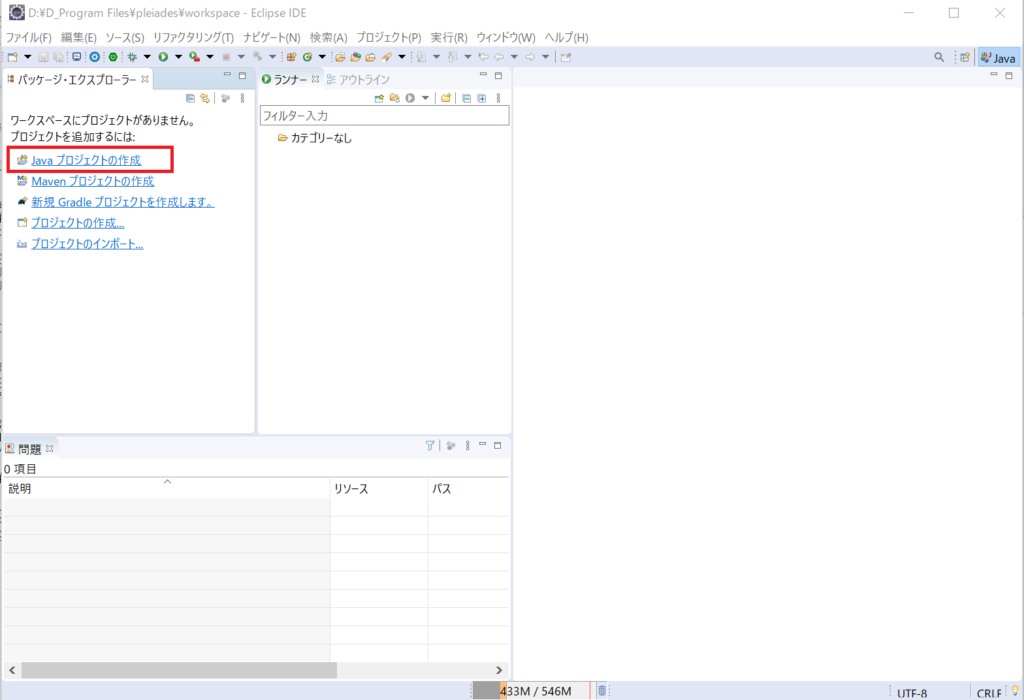
Task: Click the フィルター入力 filter field
Action: [385, 116]
